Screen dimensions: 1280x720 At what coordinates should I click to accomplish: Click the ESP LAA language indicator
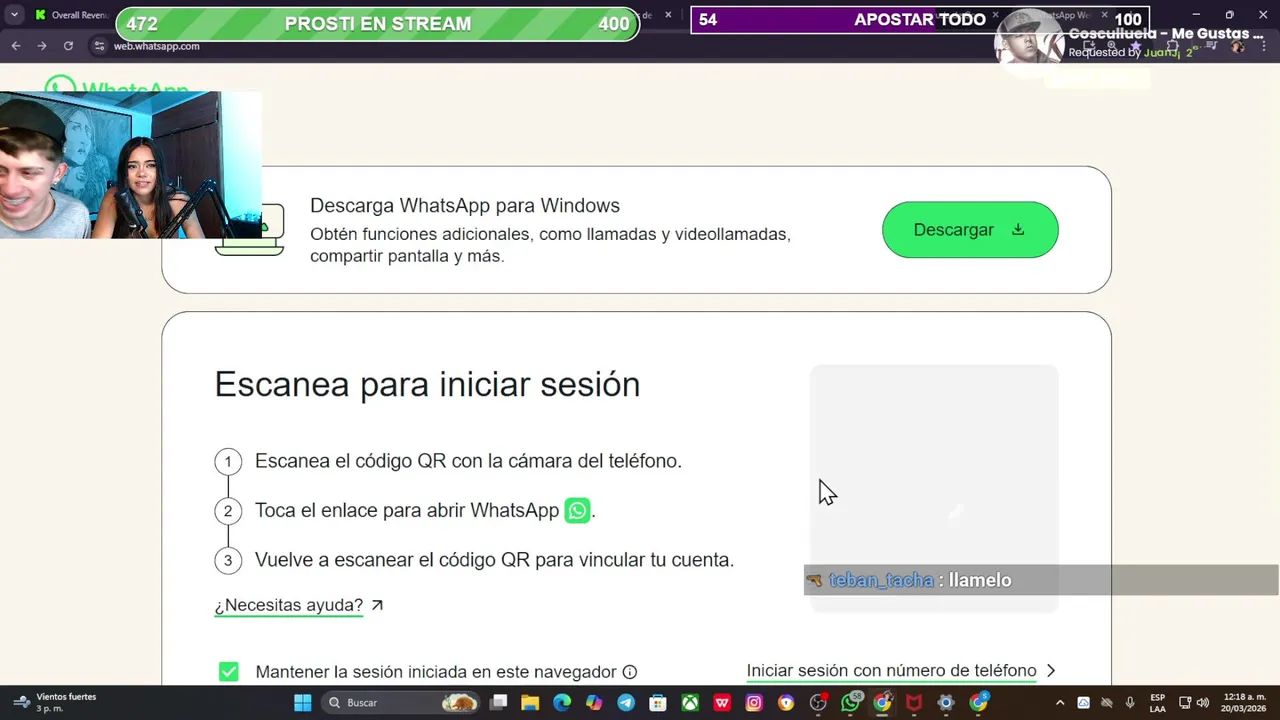coord(1158,703)
